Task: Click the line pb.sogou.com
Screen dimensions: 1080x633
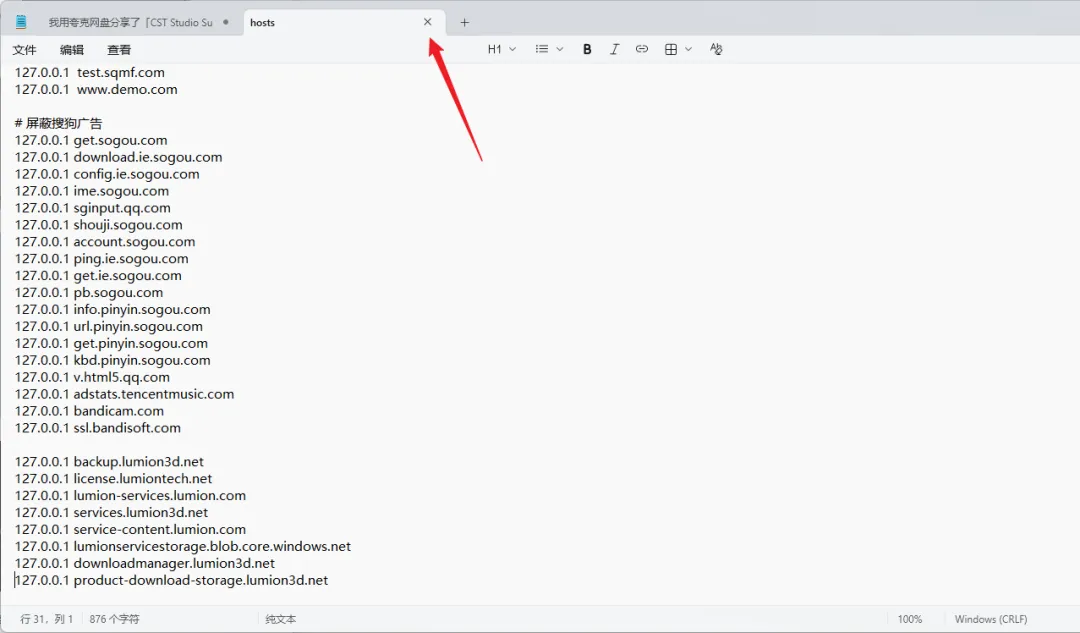Action: click(x=89, y=293)
